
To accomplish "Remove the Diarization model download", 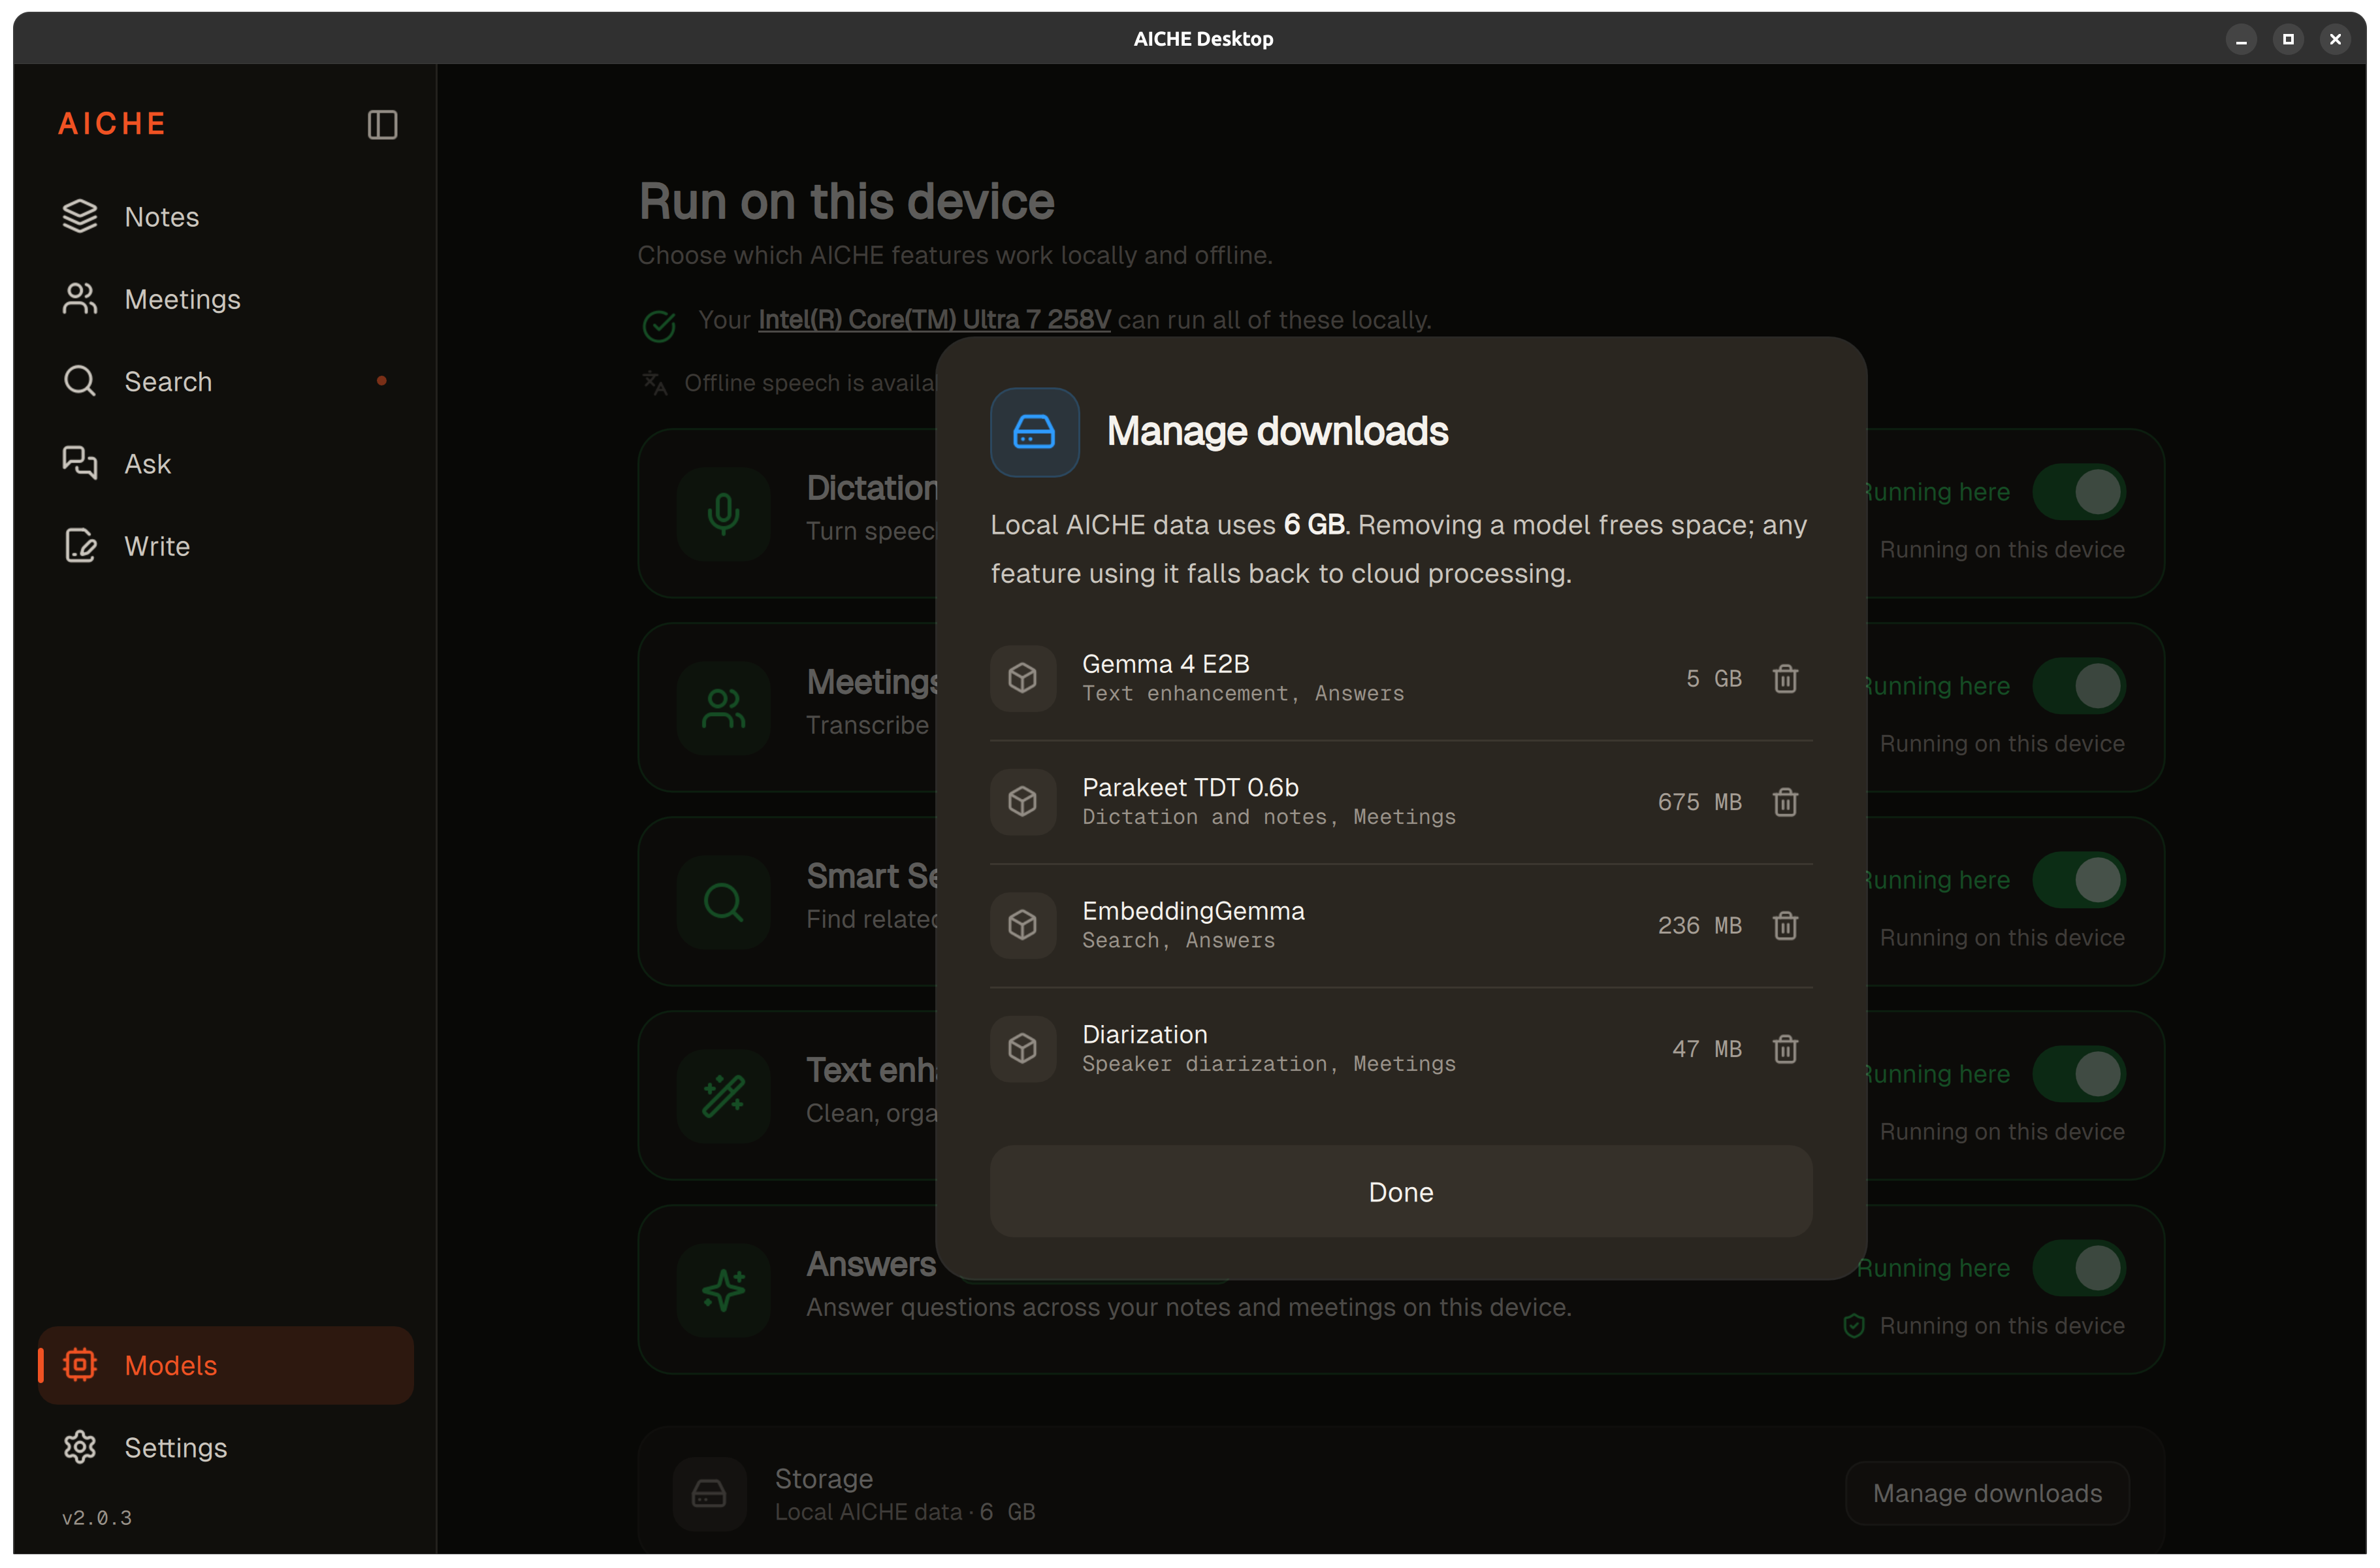I will (x=1785, y=1049).
